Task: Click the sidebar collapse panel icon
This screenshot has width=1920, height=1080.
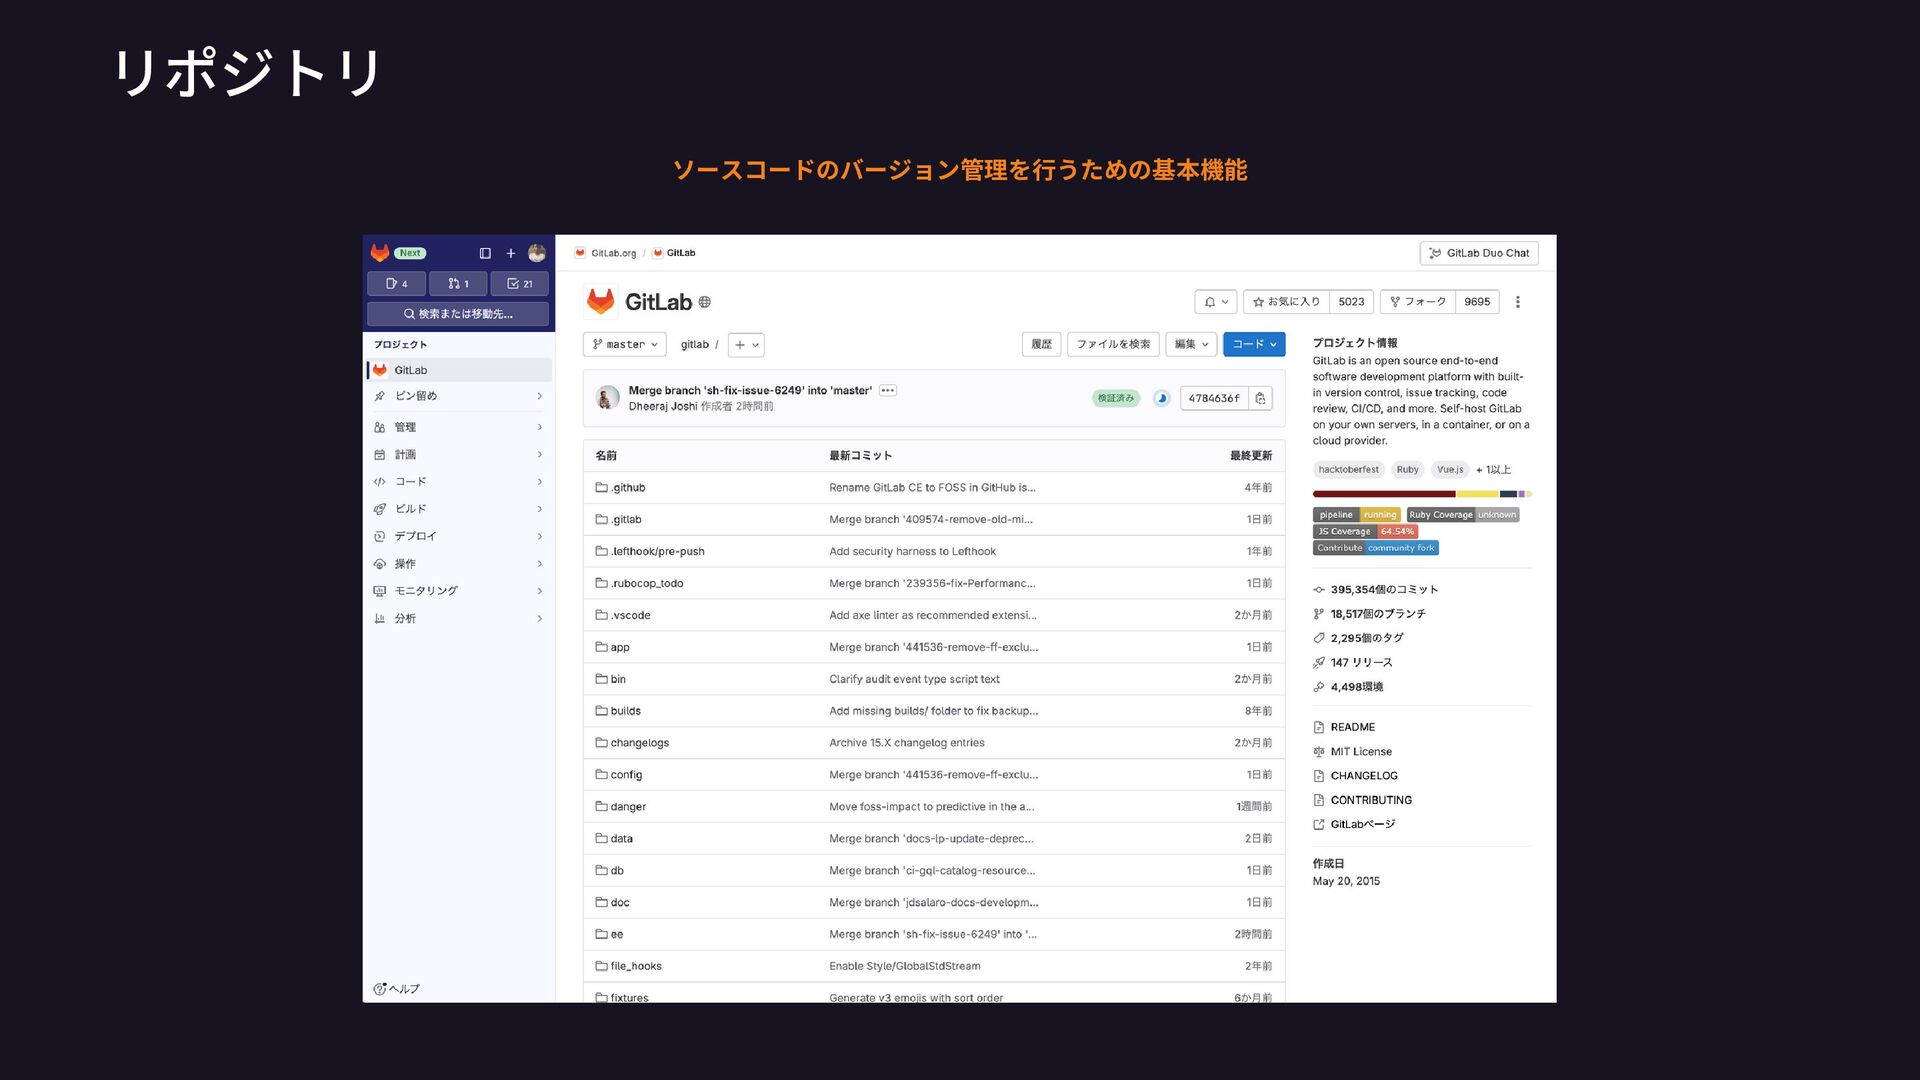Action: (485, 254)
